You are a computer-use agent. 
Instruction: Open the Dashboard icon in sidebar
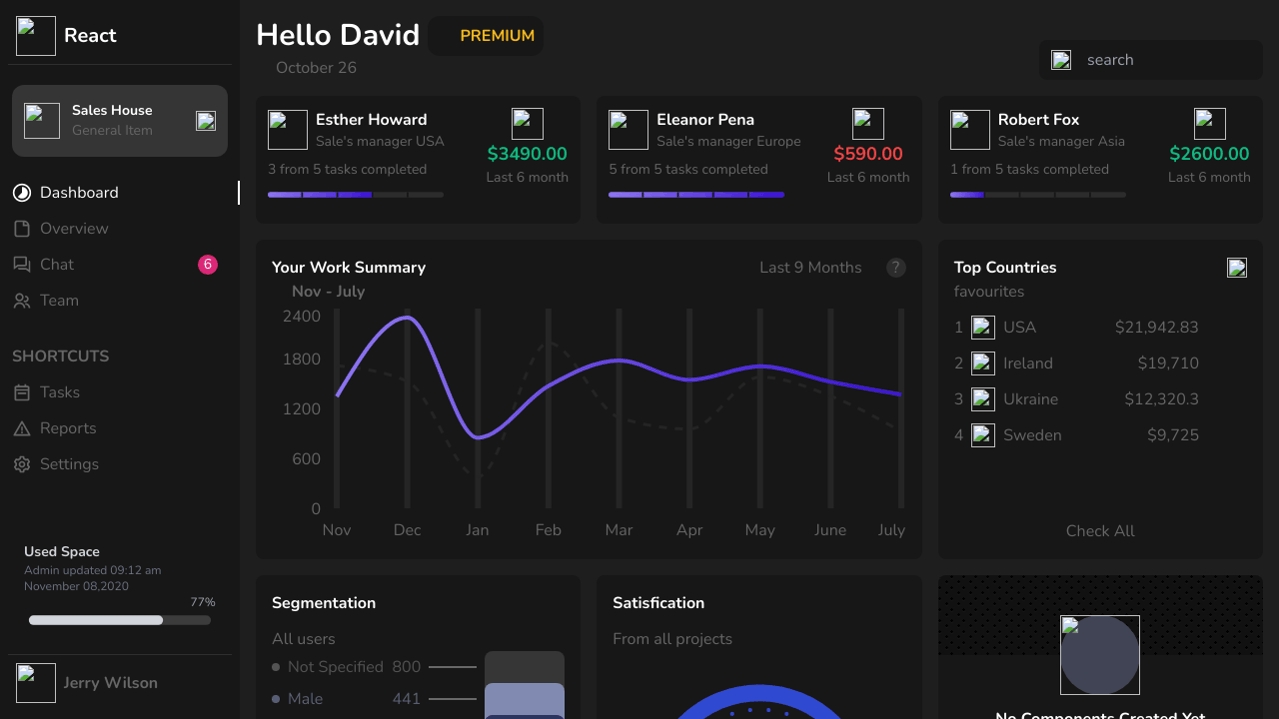pos(22,193)
